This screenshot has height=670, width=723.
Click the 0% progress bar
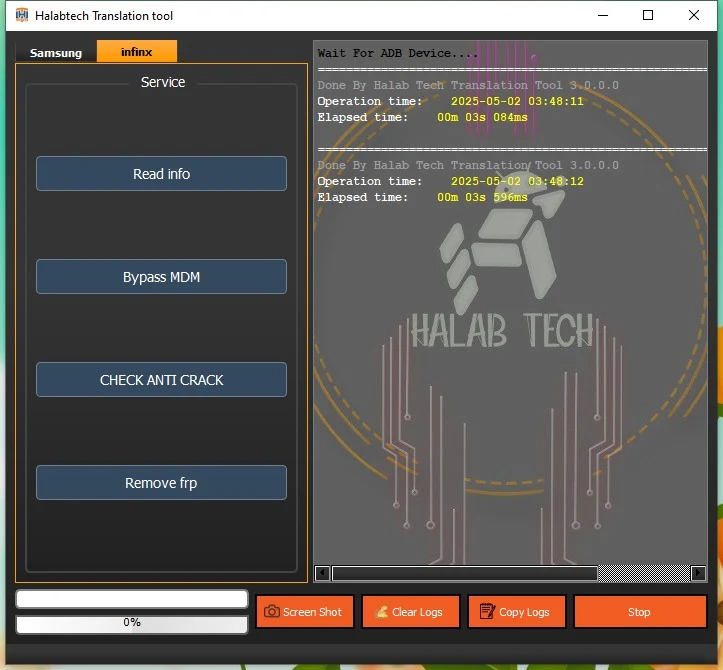click(132, 624)
